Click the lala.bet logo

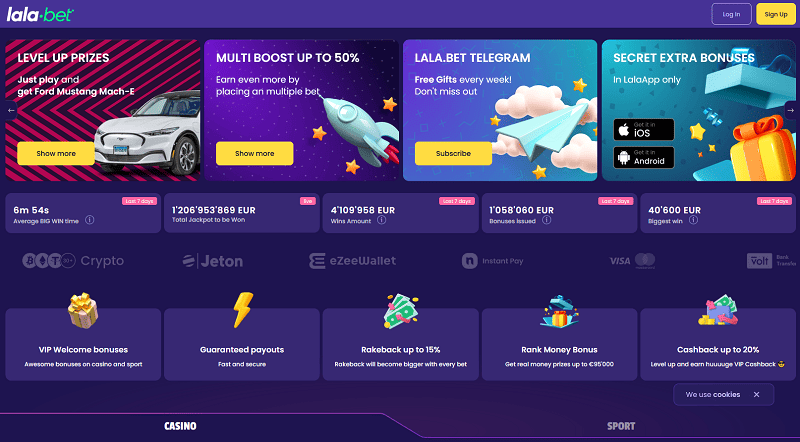click(40, 14)
